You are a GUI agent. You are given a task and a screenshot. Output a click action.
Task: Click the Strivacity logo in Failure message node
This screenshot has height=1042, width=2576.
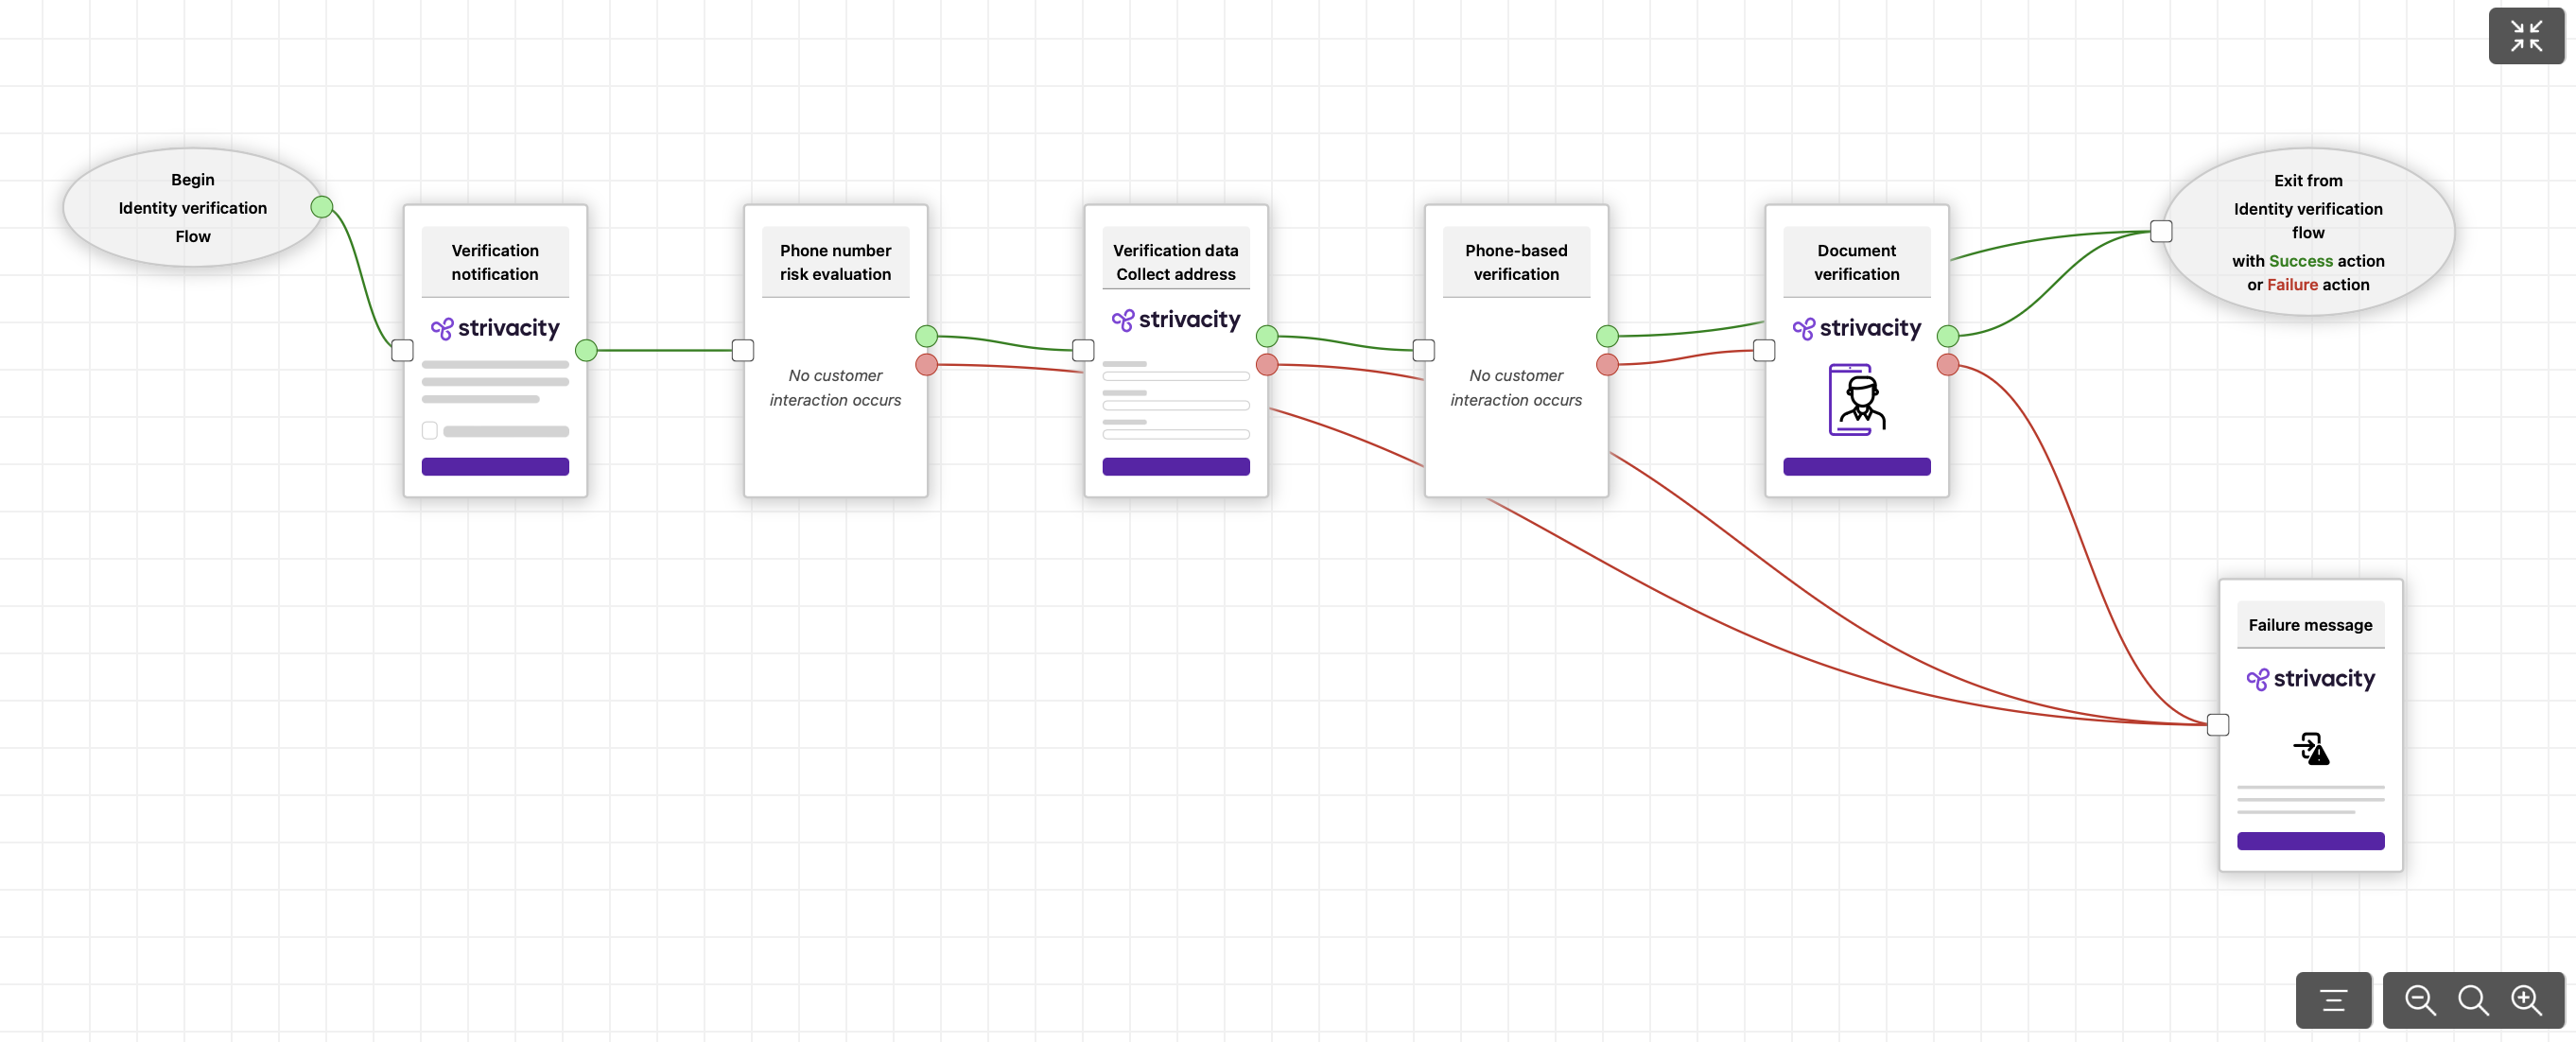[x=2310, y=679]
